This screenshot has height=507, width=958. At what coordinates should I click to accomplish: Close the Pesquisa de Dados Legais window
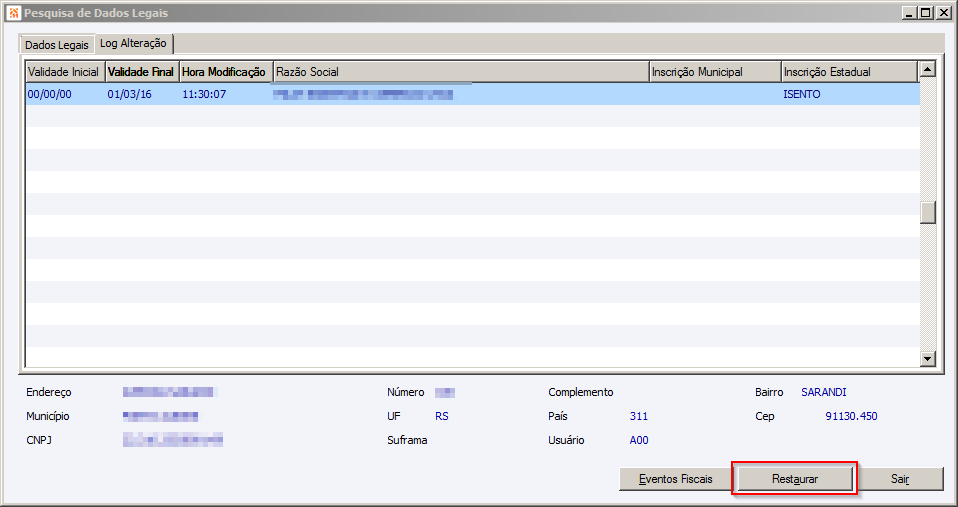(943, 12)
